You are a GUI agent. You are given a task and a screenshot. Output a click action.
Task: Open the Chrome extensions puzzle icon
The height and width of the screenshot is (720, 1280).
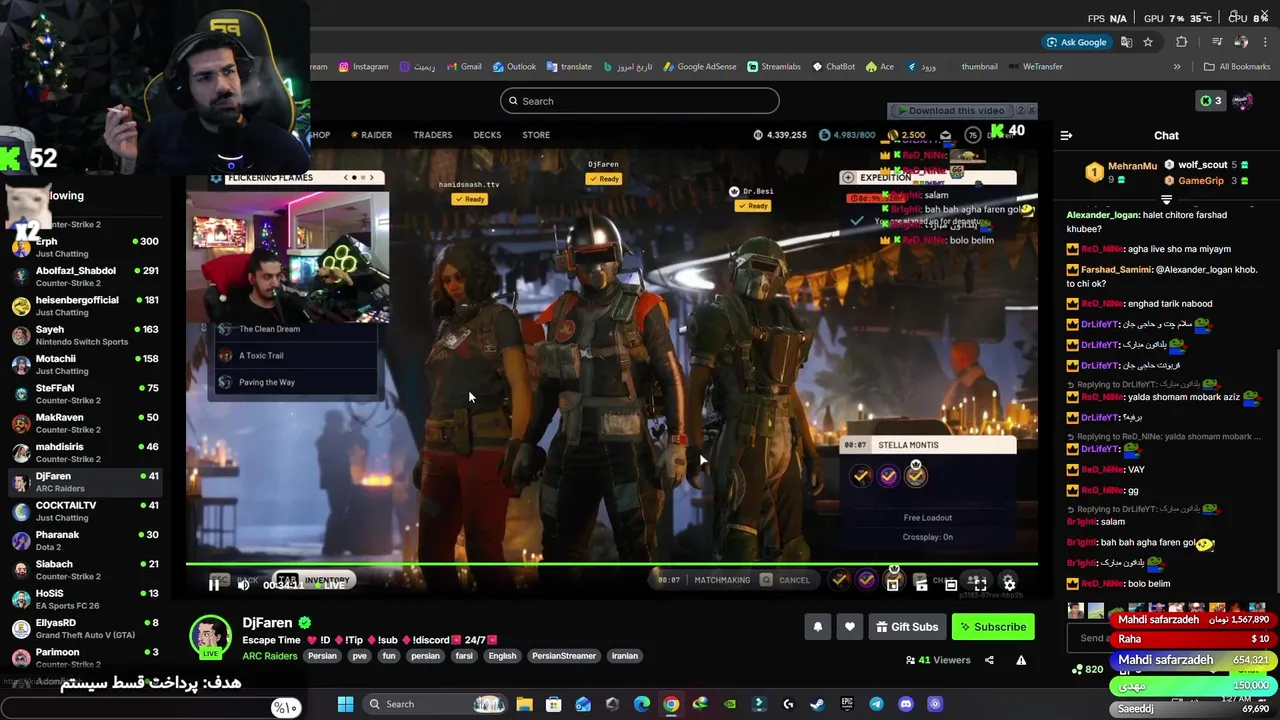1182,42
